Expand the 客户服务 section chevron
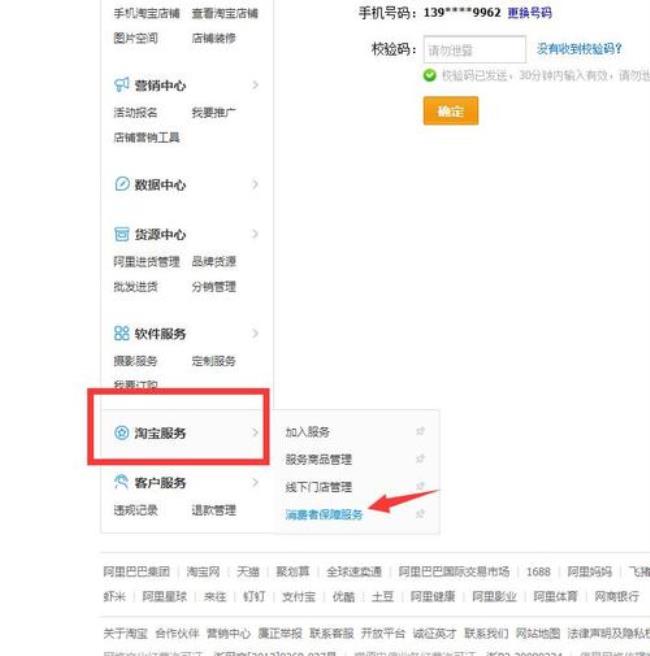 (x=255, y=482)
